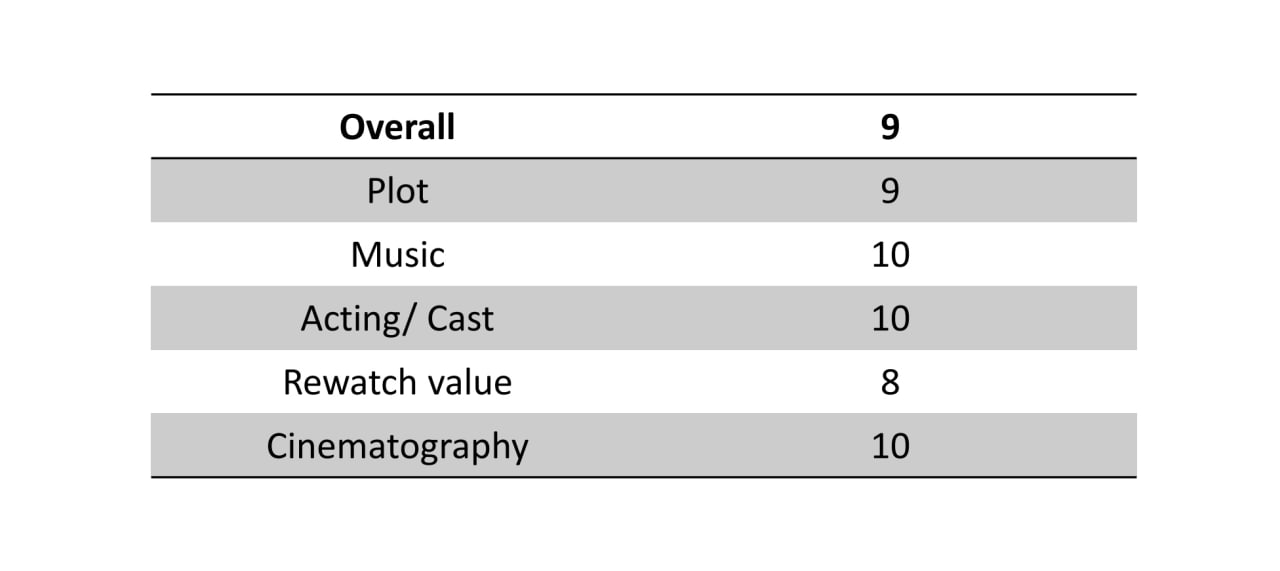Click the slash between Acting and Cast
Viewport: 1280px width, 571px height.
click(406, 318)
